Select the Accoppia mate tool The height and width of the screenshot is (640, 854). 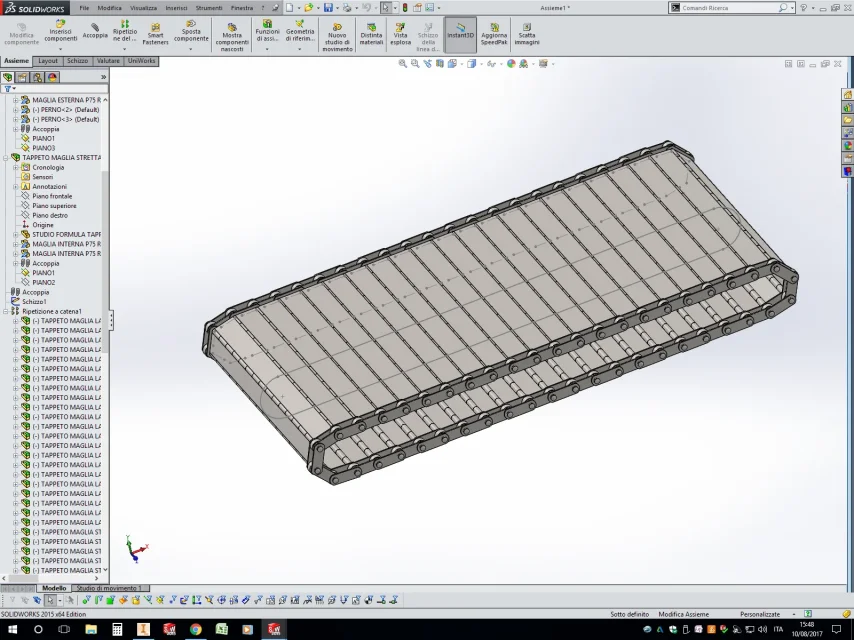[x=95, y=31]
